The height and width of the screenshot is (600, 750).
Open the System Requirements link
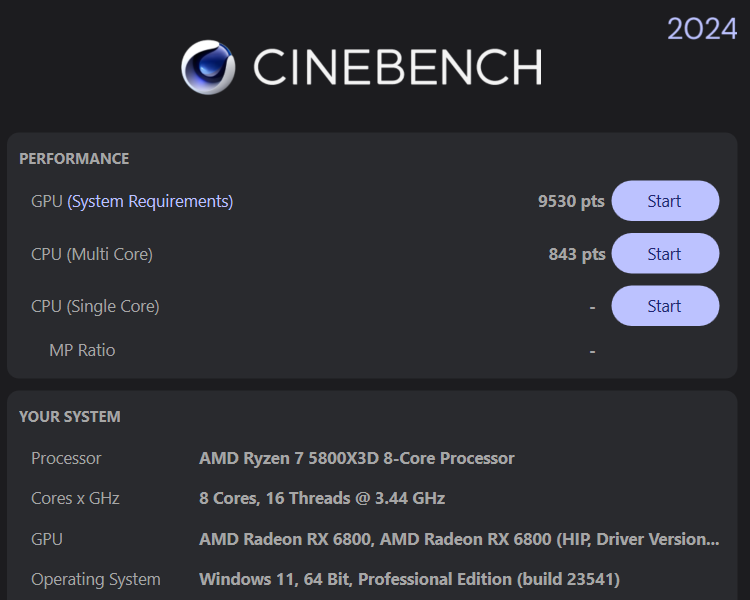(150, 201)
